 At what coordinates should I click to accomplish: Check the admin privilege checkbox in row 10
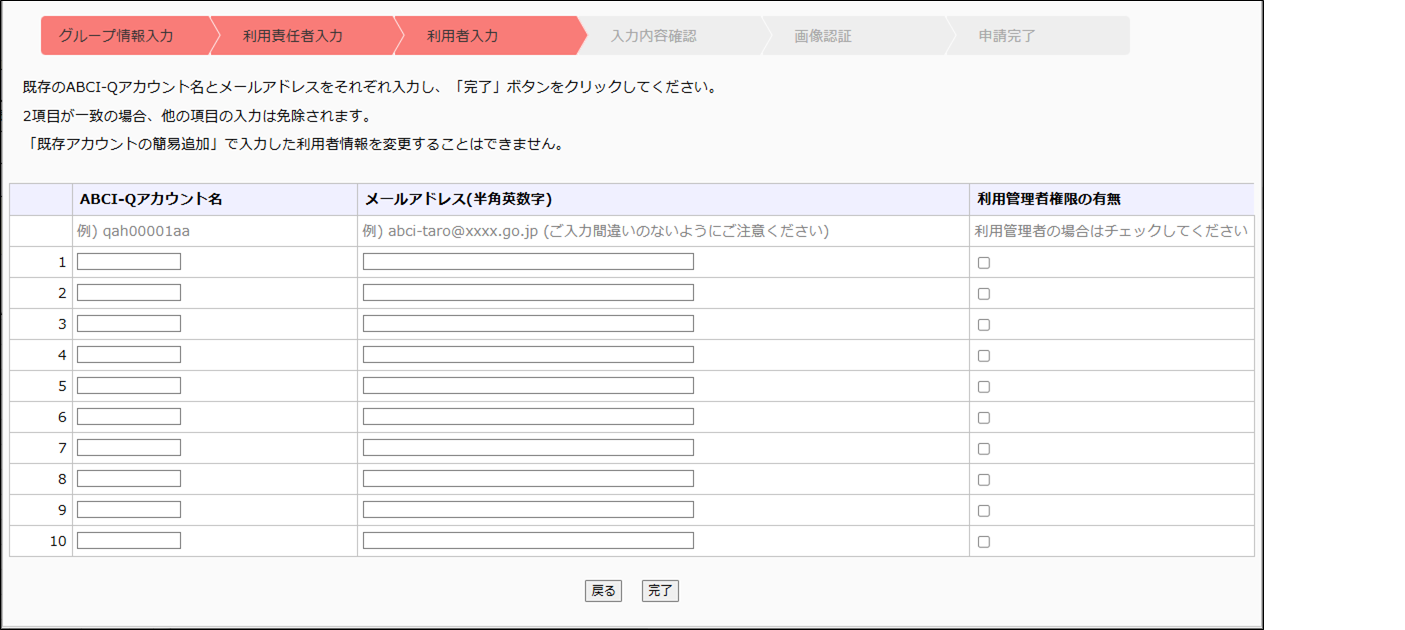984,542
